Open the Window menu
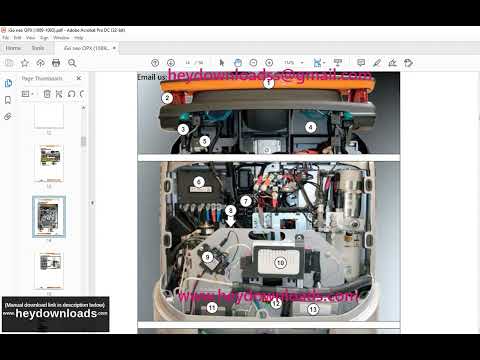 [61, 38]
